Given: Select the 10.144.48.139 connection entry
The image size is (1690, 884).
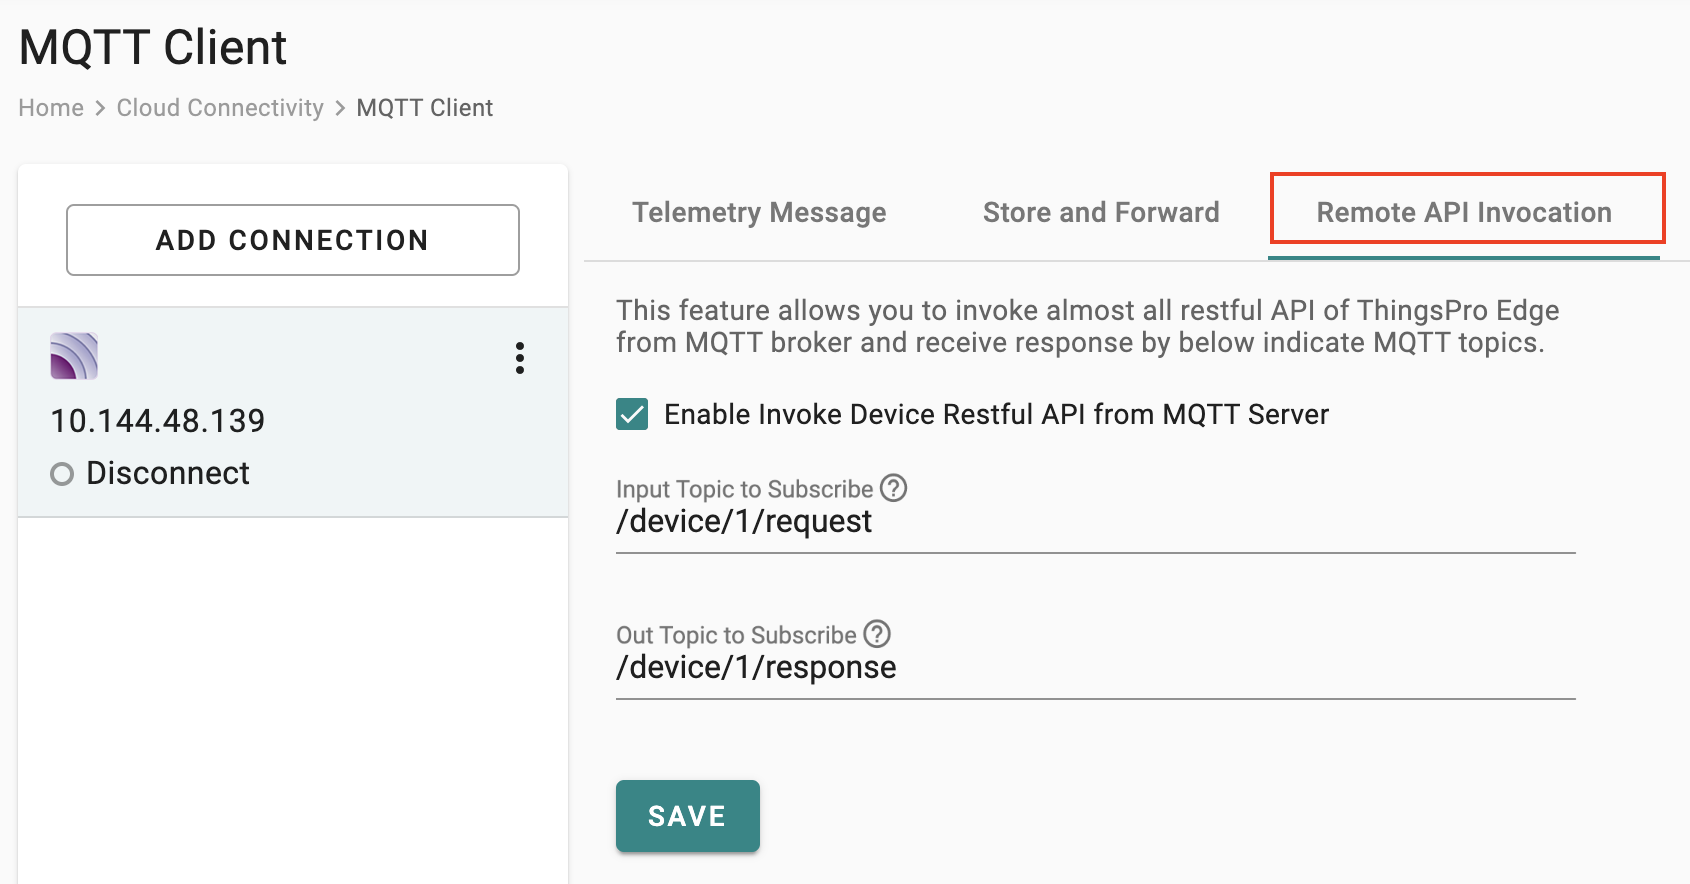Looking at the screenshot, I should 293,412.
